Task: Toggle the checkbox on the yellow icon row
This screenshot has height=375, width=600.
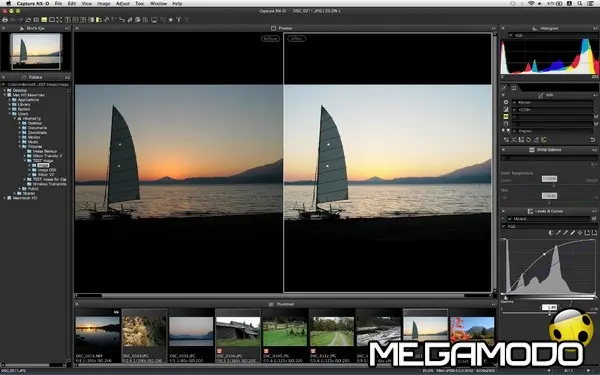Action: tap(596, 117)
